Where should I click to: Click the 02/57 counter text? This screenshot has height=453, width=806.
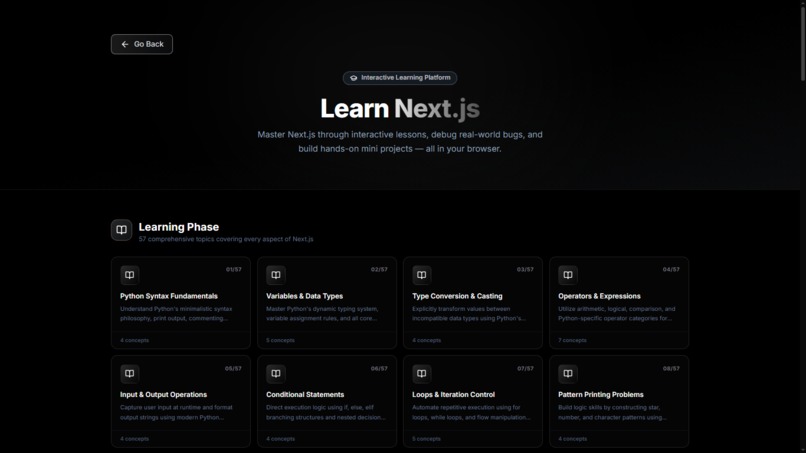pos(379,269)
